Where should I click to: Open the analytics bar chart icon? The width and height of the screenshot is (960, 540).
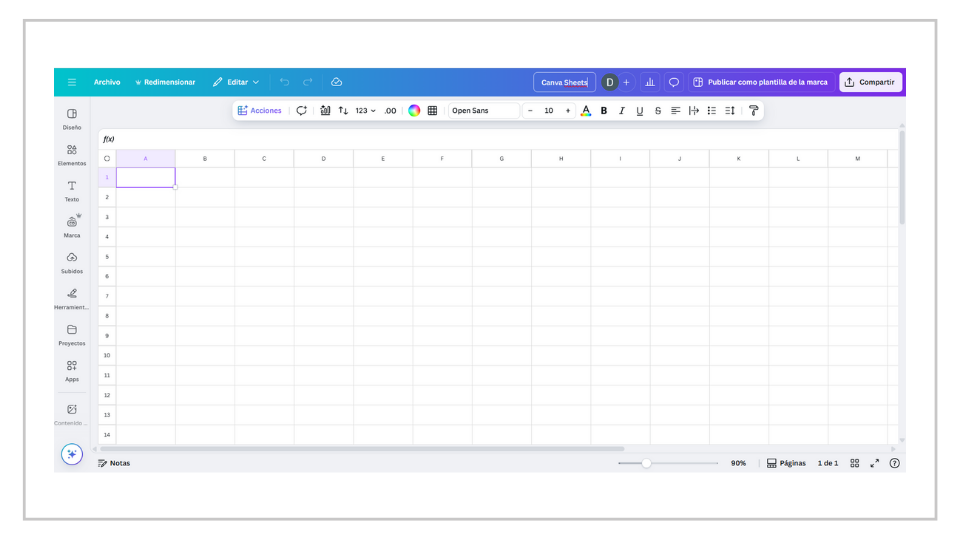(650, 82)
